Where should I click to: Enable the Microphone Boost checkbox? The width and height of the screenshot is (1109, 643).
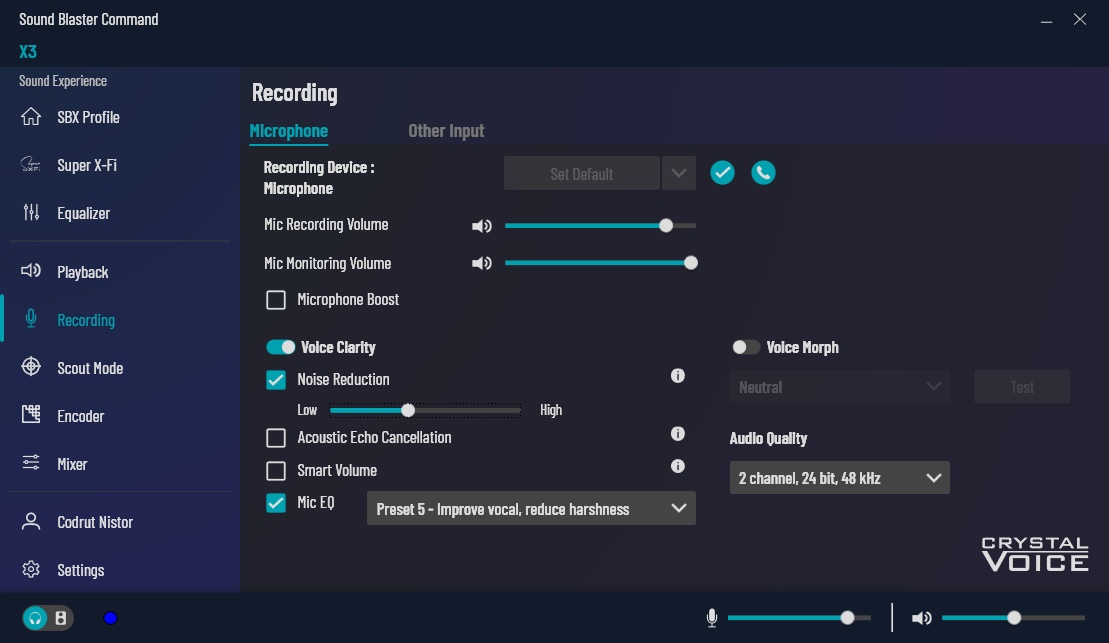click(276, 300)
